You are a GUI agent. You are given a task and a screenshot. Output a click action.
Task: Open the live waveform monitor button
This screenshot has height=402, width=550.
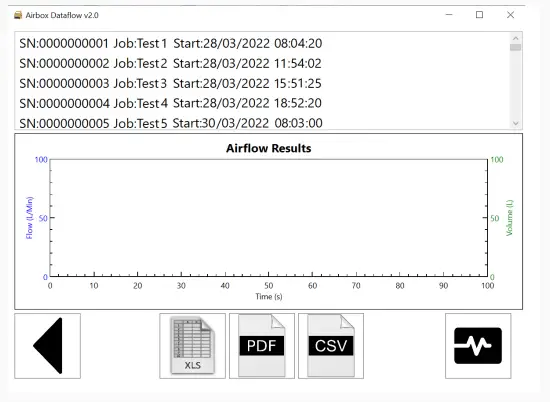[478, 346]
